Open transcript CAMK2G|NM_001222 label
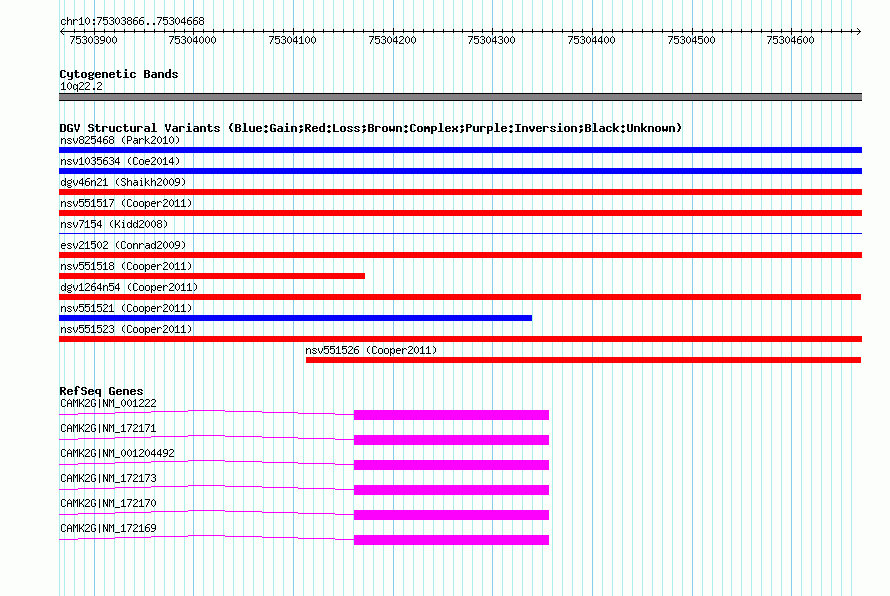The image size is (890, 596). pos(108,404)
